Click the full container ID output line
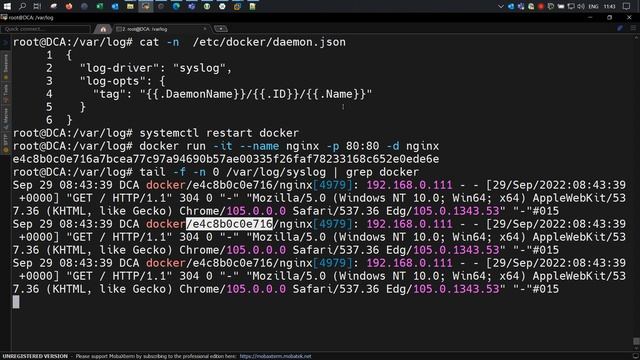The height and width of the screenshot is (360, 640). (x=226, y=159)
